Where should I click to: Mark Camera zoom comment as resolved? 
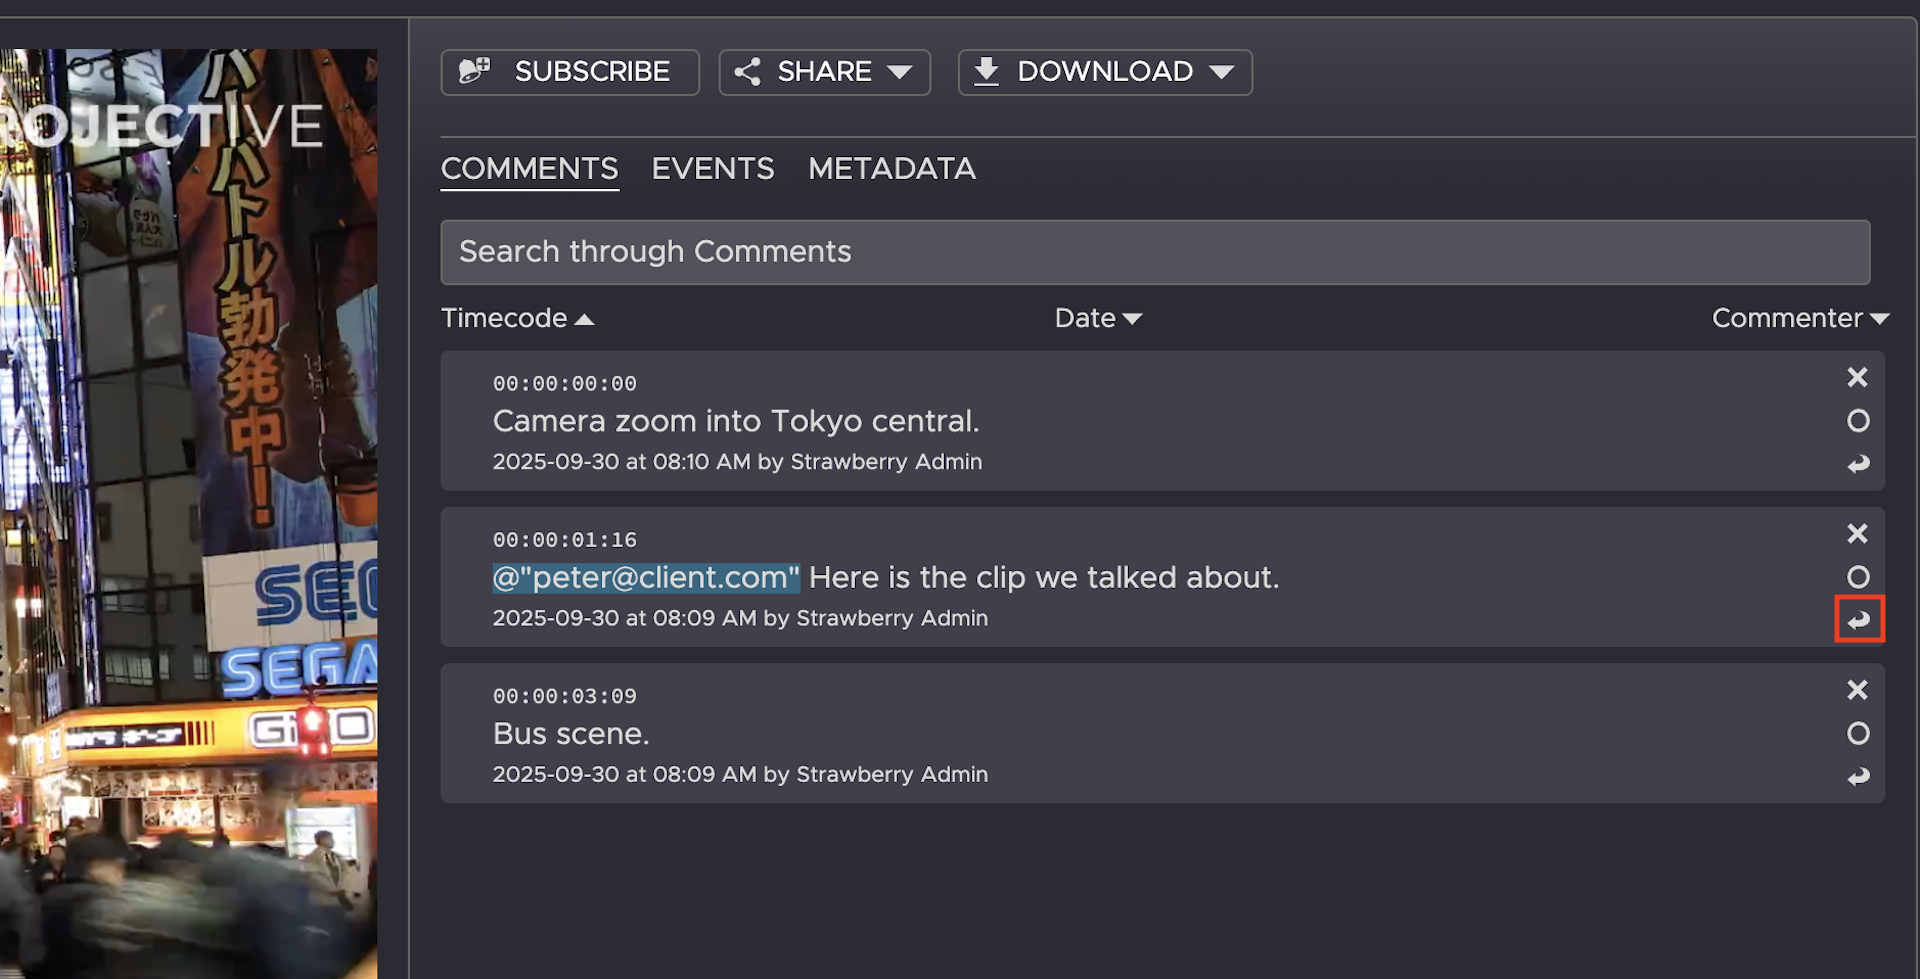[x=1858, y=421]
